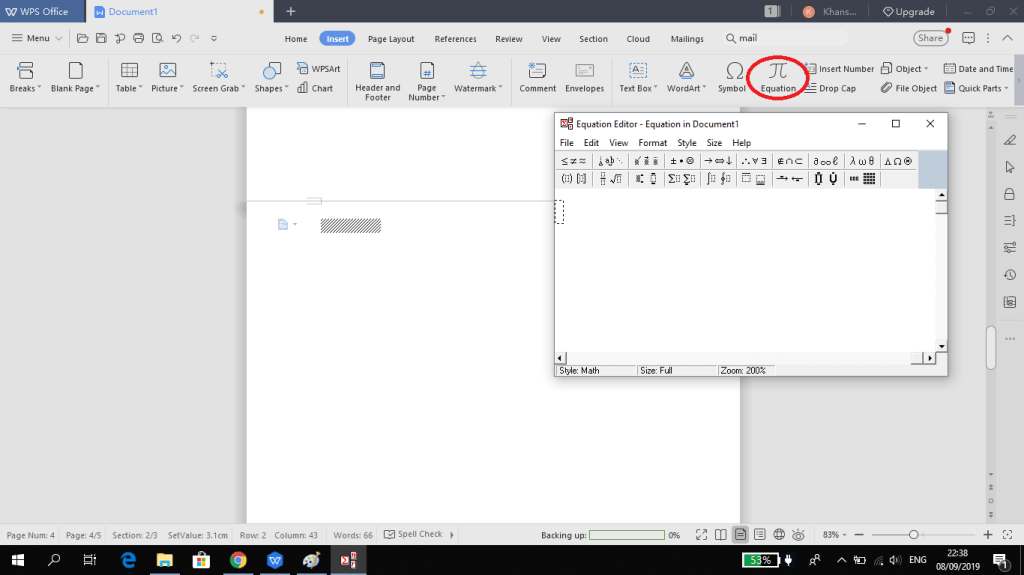This screenshot has width=1024, height=575.
Task: Open Format menu in Equation Editor
Action: 652,143
